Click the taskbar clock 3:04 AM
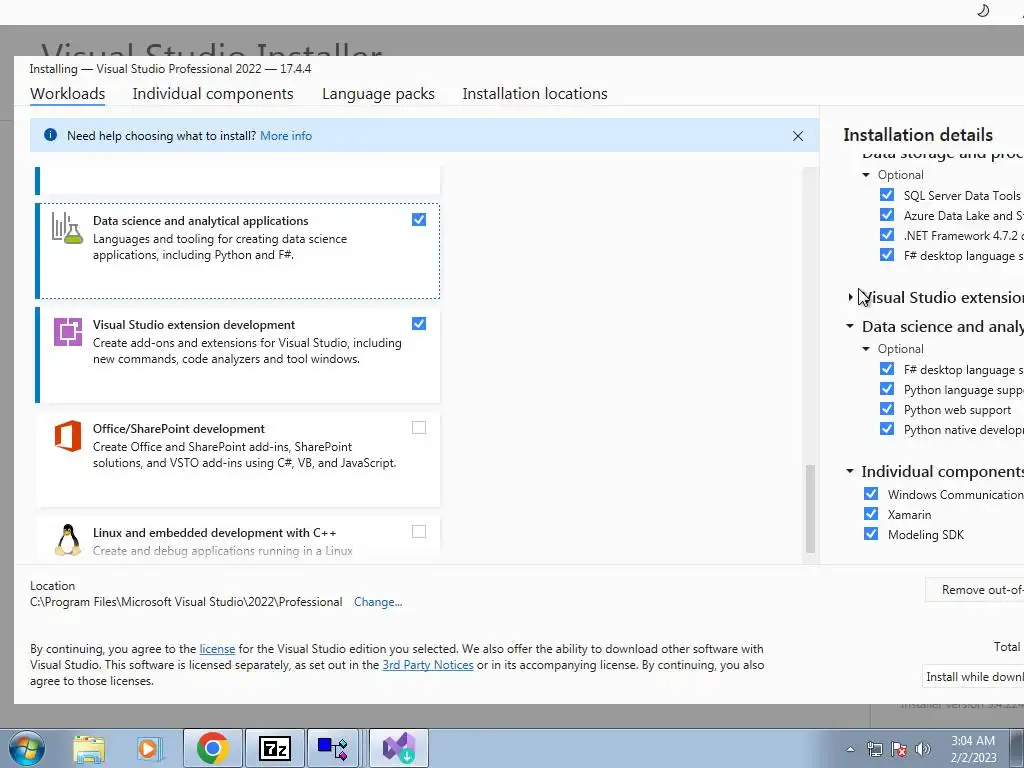This screenshot has width=1024, height=768. 973,741
